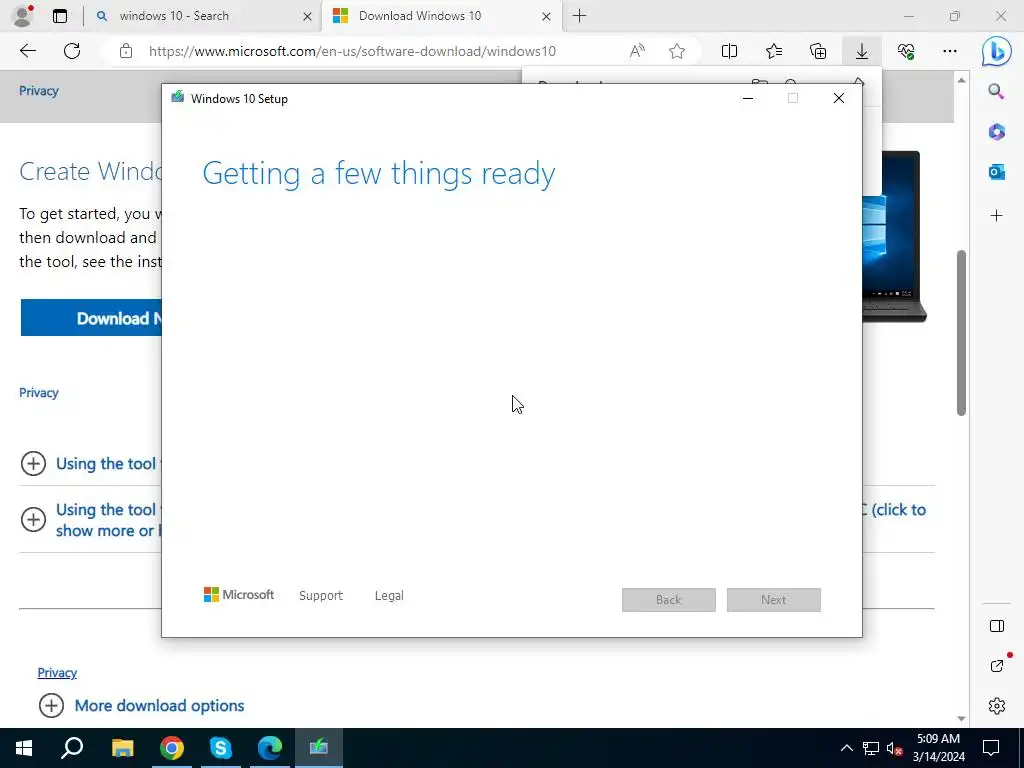View site information via the lock icon
Viewport: 1024px width, 768px height.
pyautogui.click(x=126, y=51)
